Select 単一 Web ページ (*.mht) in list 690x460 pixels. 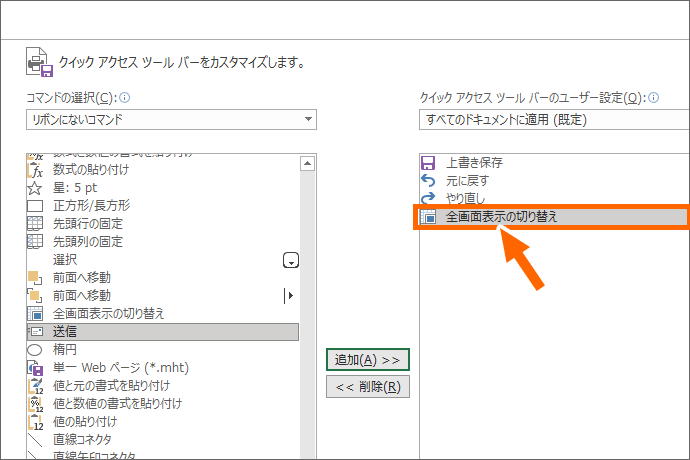[121, 368]
